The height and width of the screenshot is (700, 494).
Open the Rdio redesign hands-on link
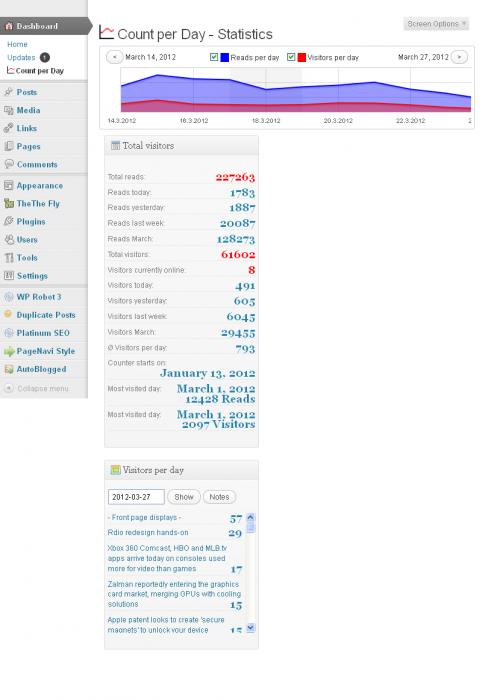pyautogui.click(x=148, y=533)
